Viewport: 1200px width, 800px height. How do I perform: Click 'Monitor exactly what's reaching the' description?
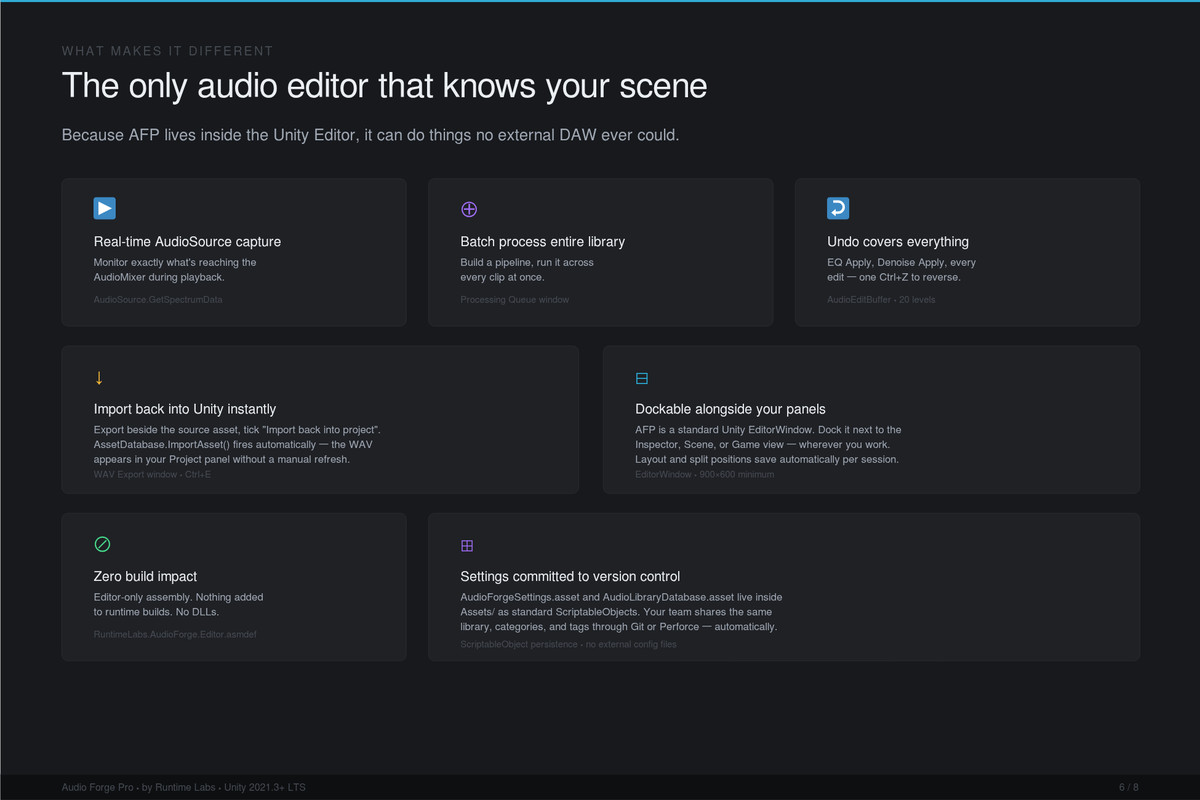(x=175, y=262)
